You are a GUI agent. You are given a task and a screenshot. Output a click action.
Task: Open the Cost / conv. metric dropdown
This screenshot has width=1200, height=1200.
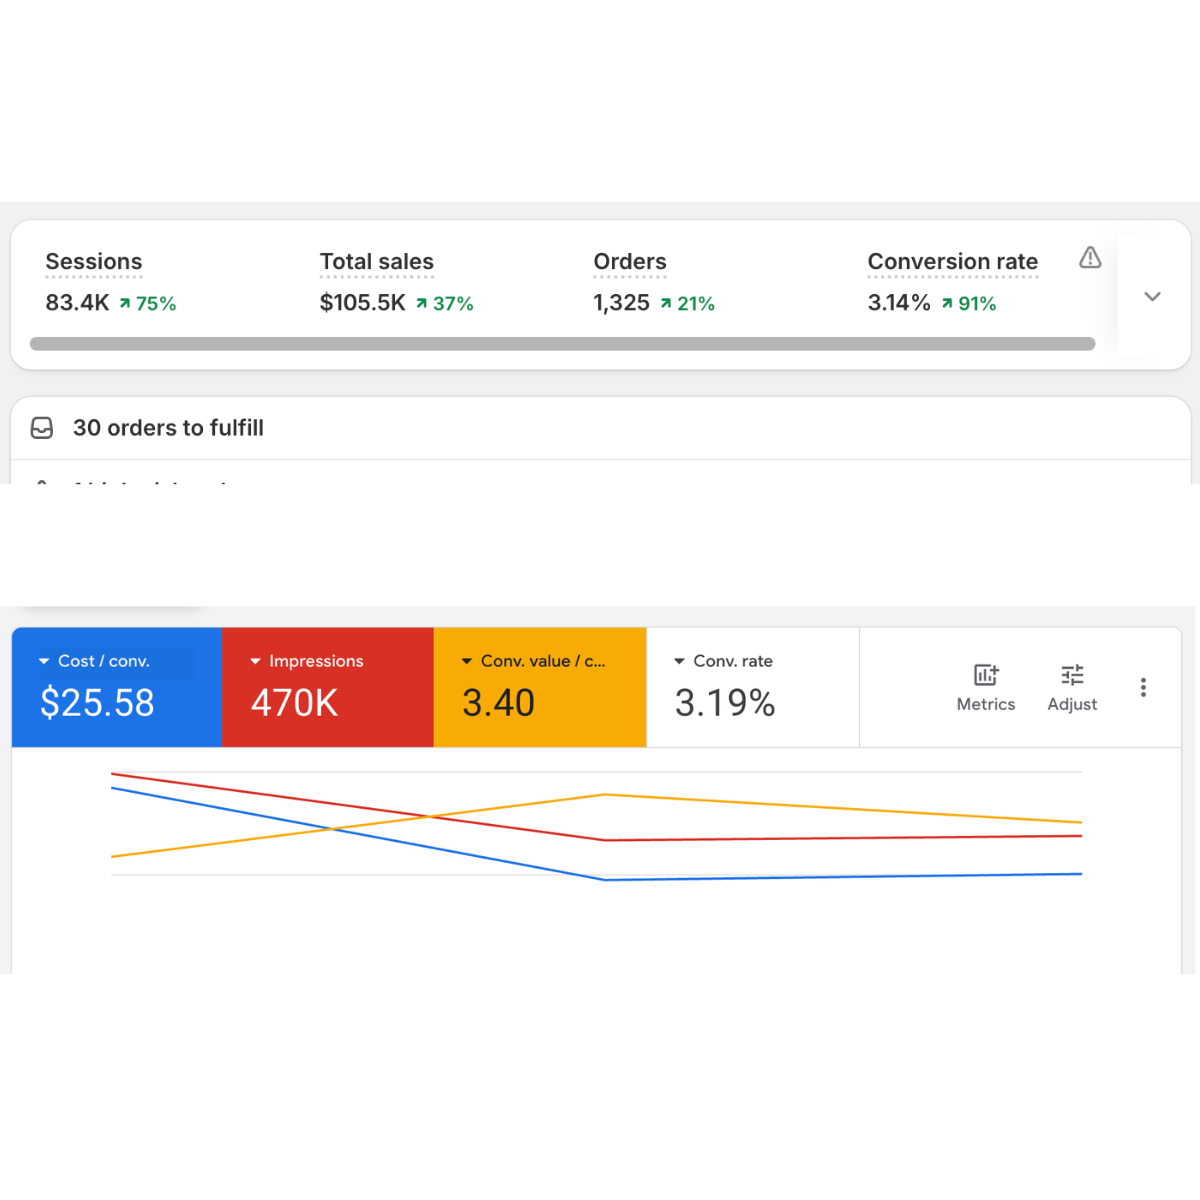pos(44,660)
